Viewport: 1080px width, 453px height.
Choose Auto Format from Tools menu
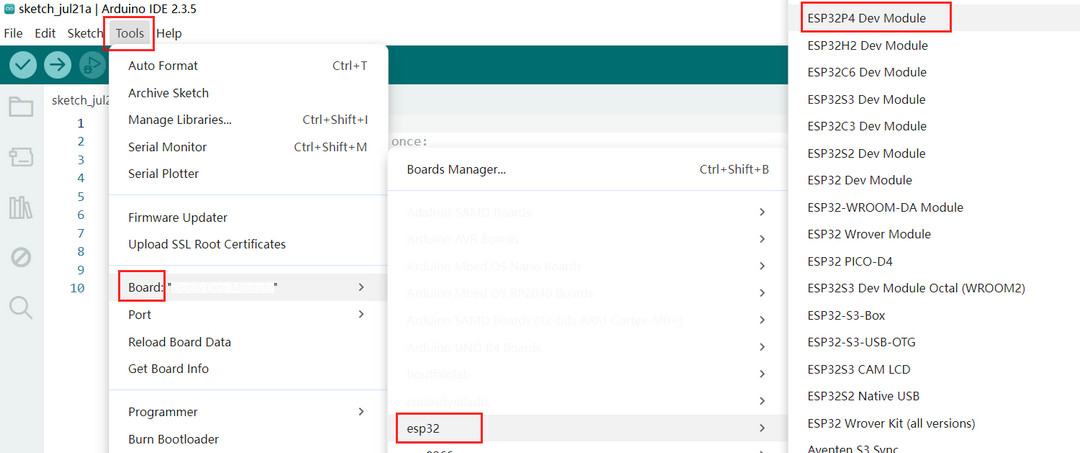click(248, 65)
